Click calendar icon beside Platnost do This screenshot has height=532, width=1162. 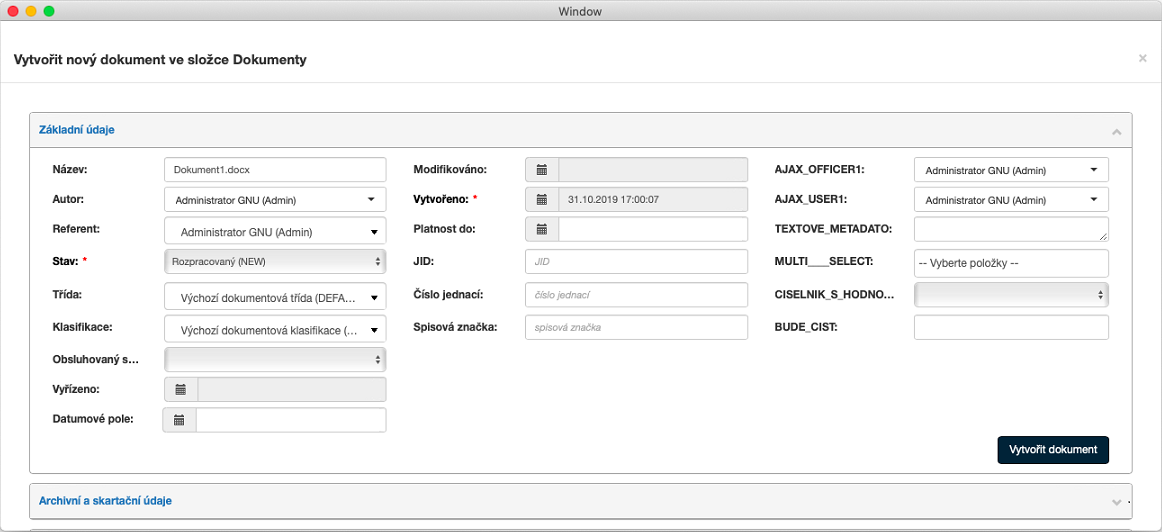point(542,229)
